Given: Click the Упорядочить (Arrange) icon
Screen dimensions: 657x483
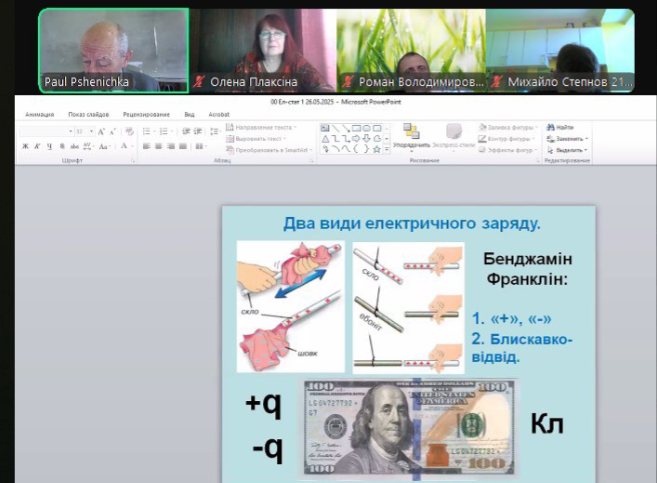Looking at the screenshot, I should point(411,135).
